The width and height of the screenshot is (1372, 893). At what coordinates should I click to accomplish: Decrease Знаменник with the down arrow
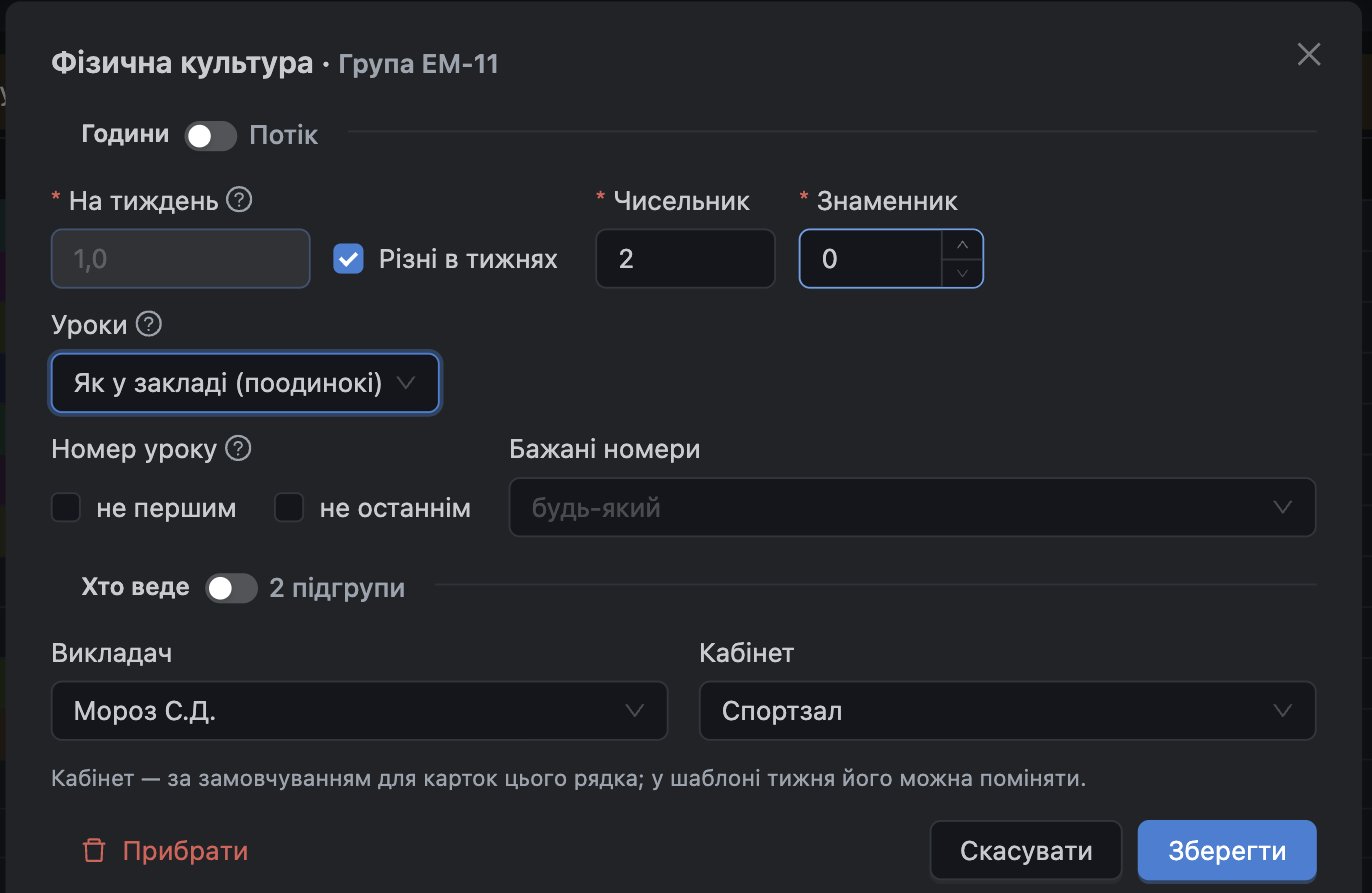pos(962,272)
